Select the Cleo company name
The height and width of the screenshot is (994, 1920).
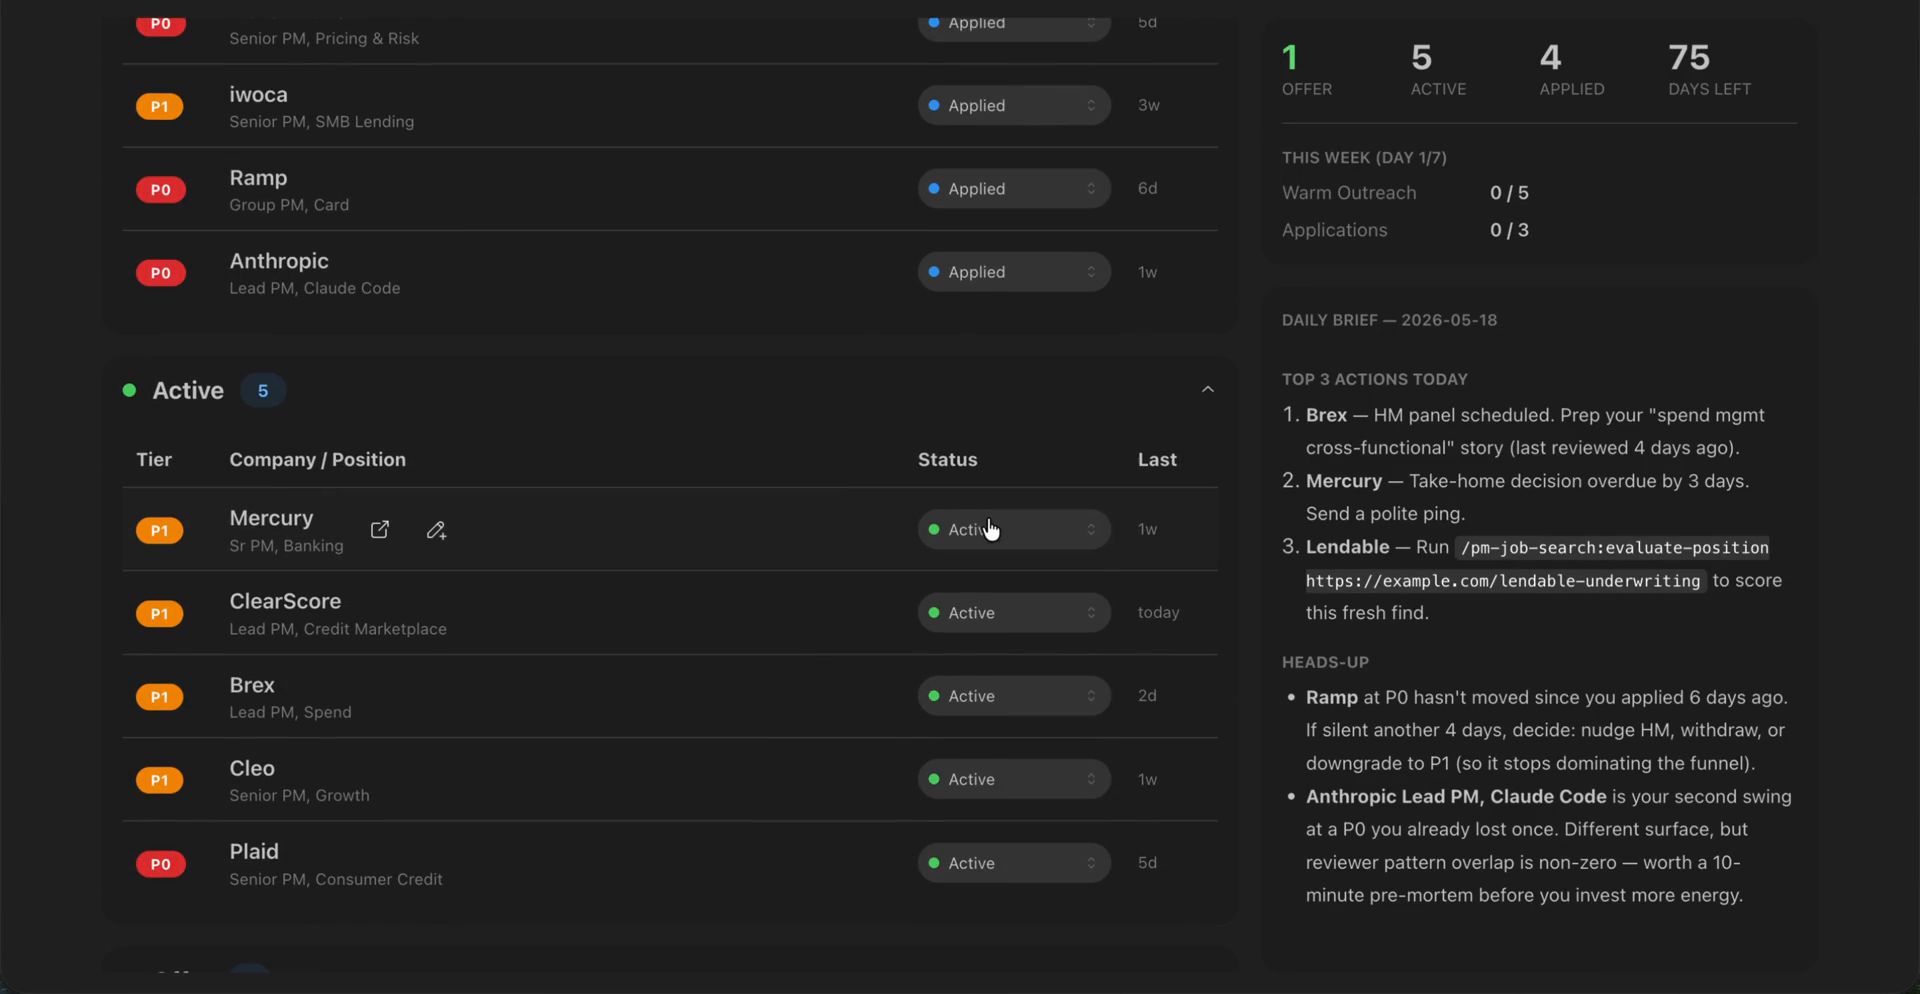point(252,768)
